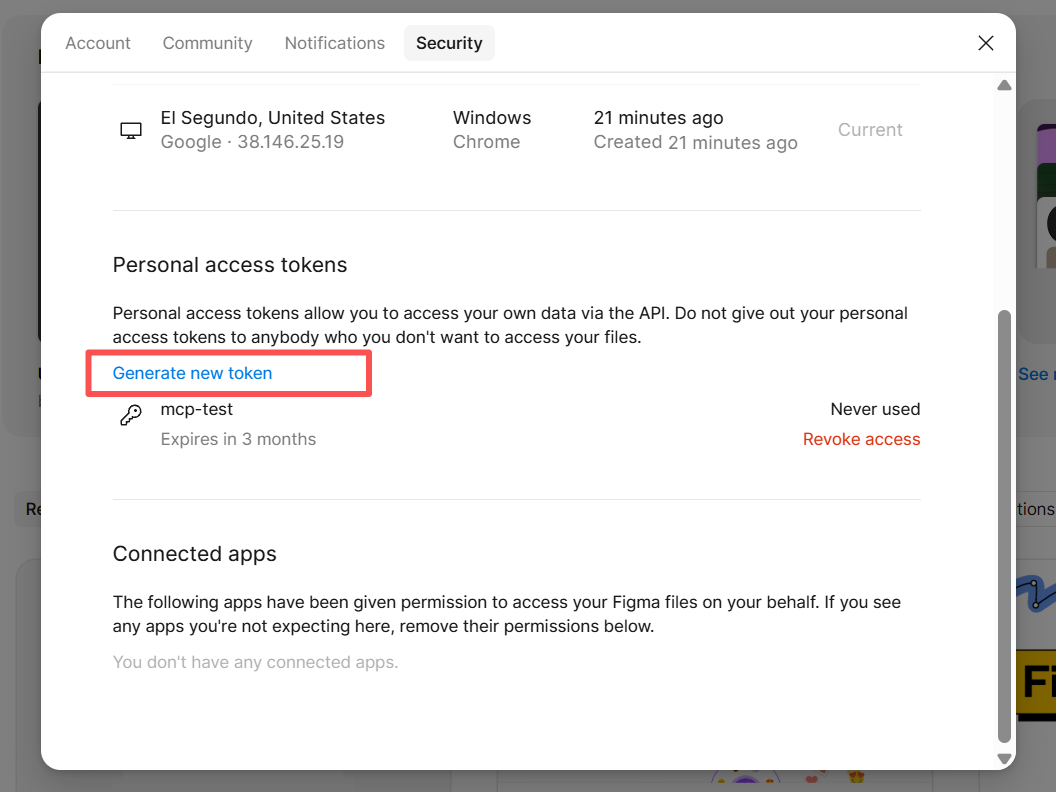1056x792 pixels.
Task: Click the Expires in 3 months text
Action: tap(238, 439)
